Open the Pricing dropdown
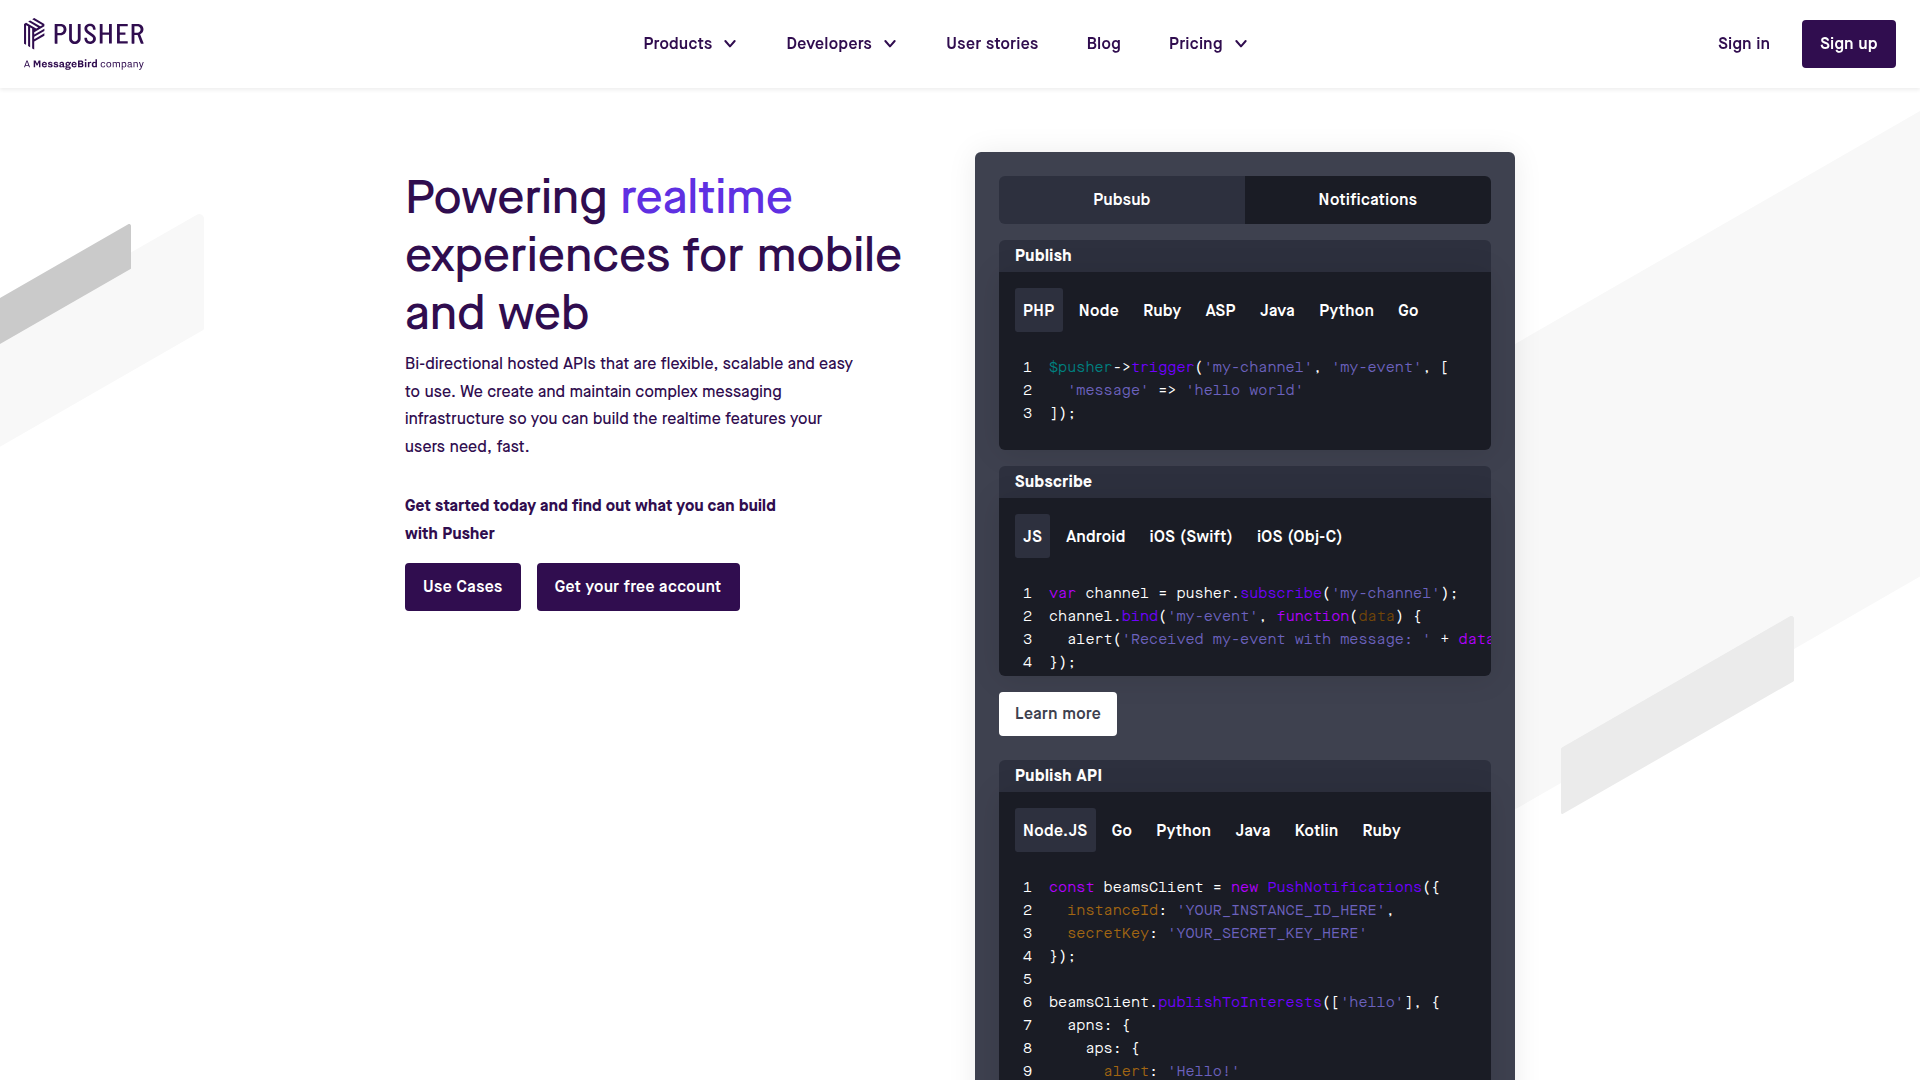Image resolution: width=1920 pixels, height=1080 pixels. pos(1208,44)
